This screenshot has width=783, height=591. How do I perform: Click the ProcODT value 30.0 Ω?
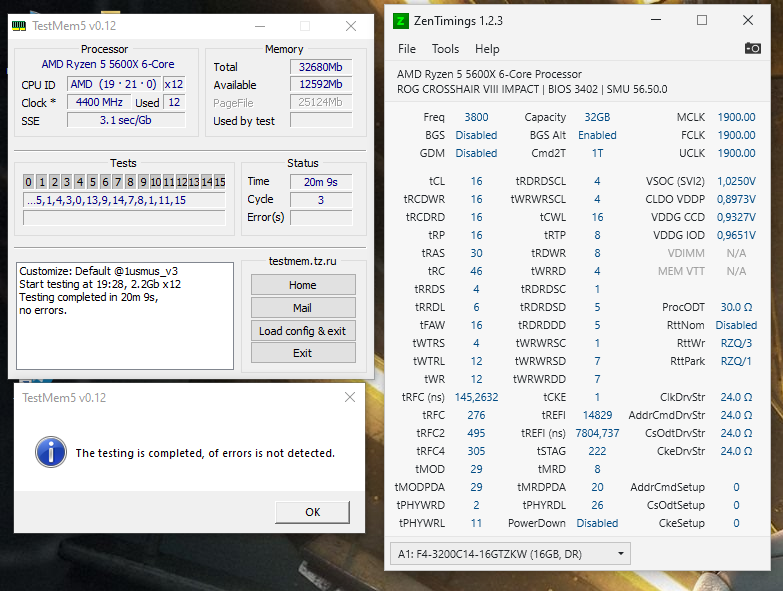tap(737, 307)
